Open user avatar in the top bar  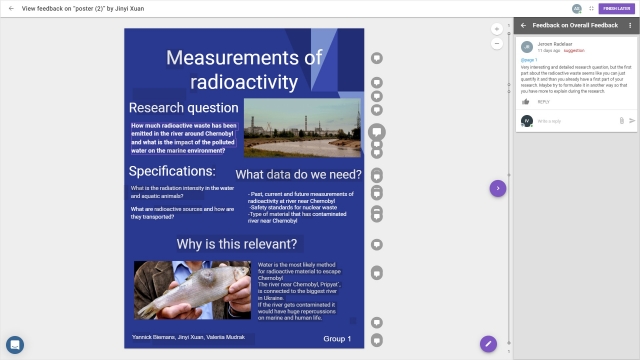click(576, 8)
